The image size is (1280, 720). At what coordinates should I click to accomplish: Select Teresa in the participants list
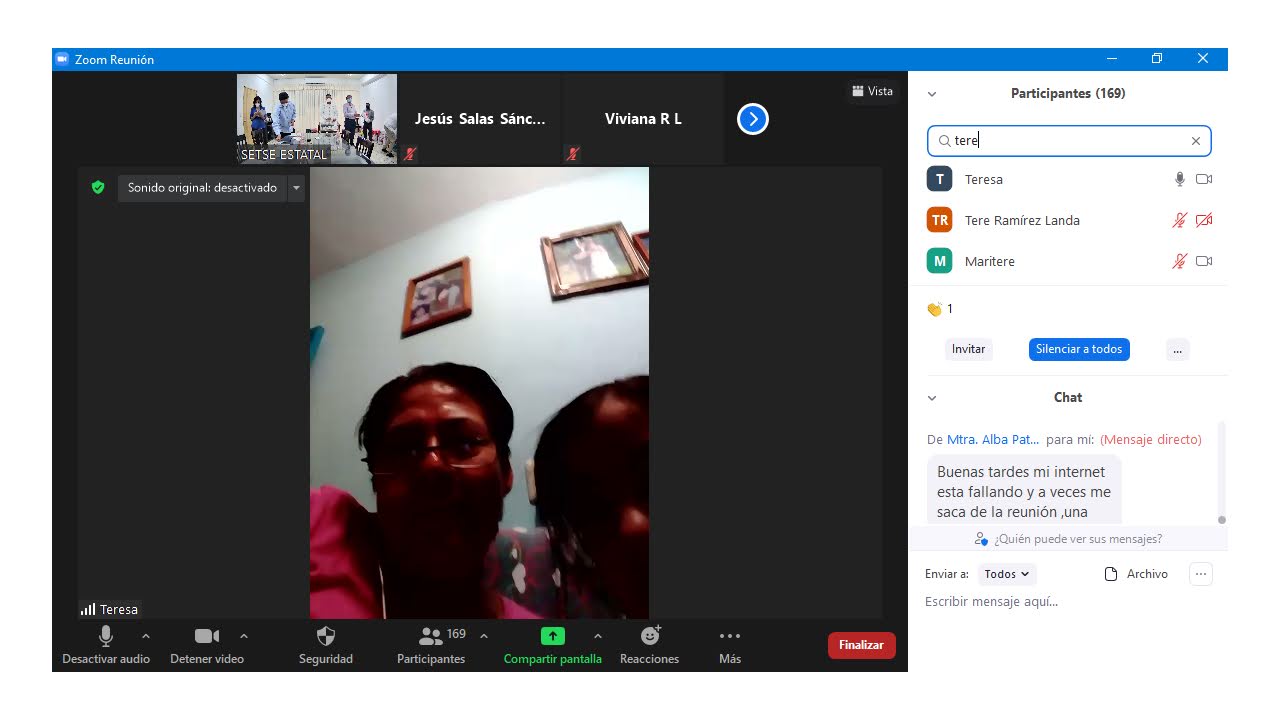[x=1068, y=179]
